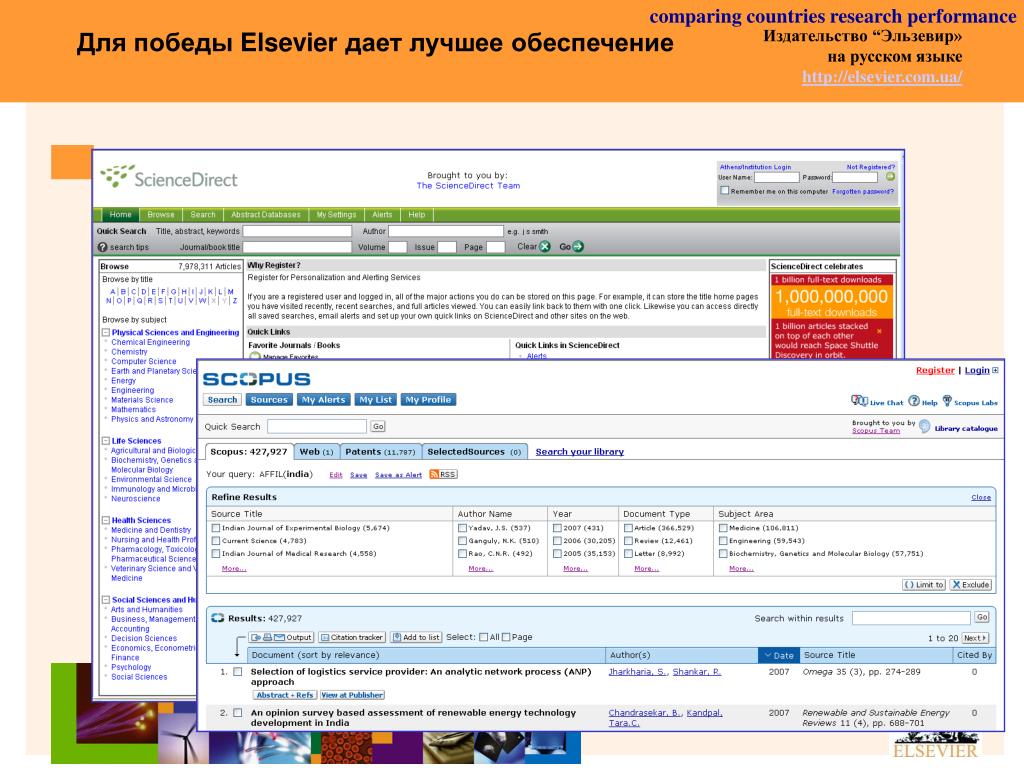Click the SCOPUS logo
1024x768 pixels.
(x=257, y=379)
